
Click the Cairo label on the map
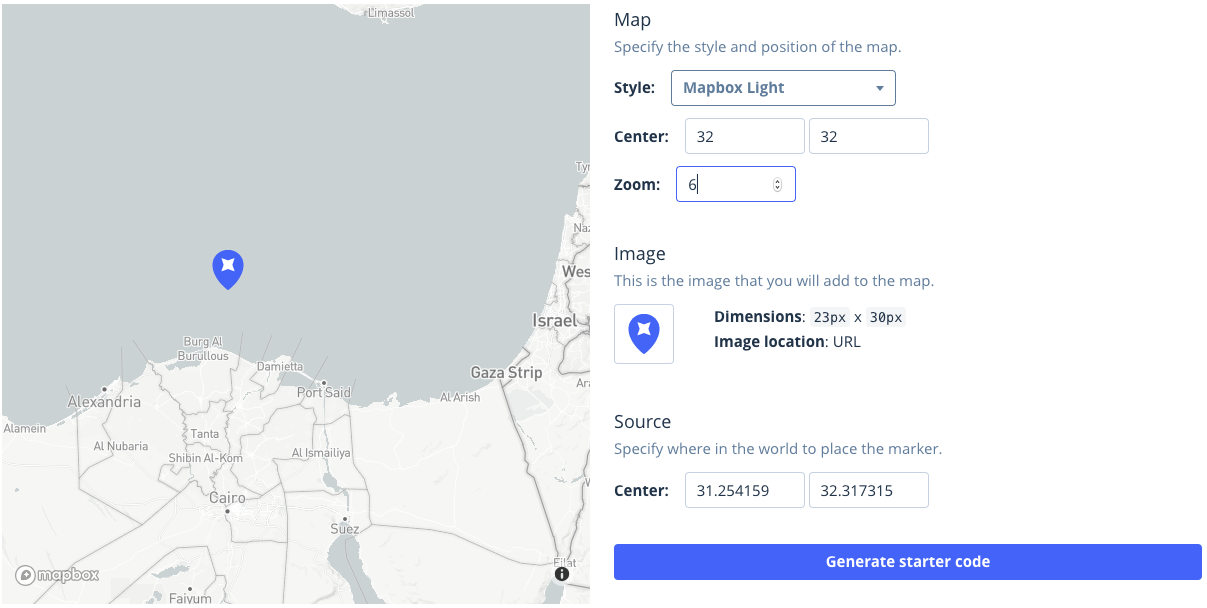(x=228, y=498)
